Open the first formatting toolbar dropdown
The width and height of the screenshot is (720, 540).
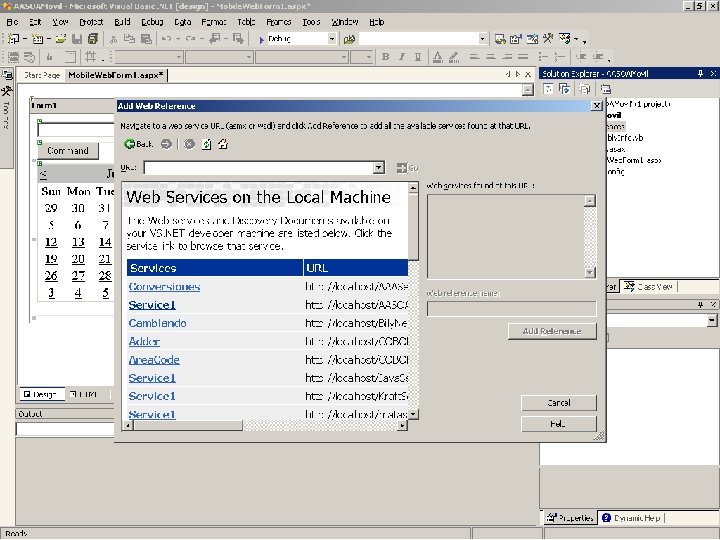pos(179,57)
